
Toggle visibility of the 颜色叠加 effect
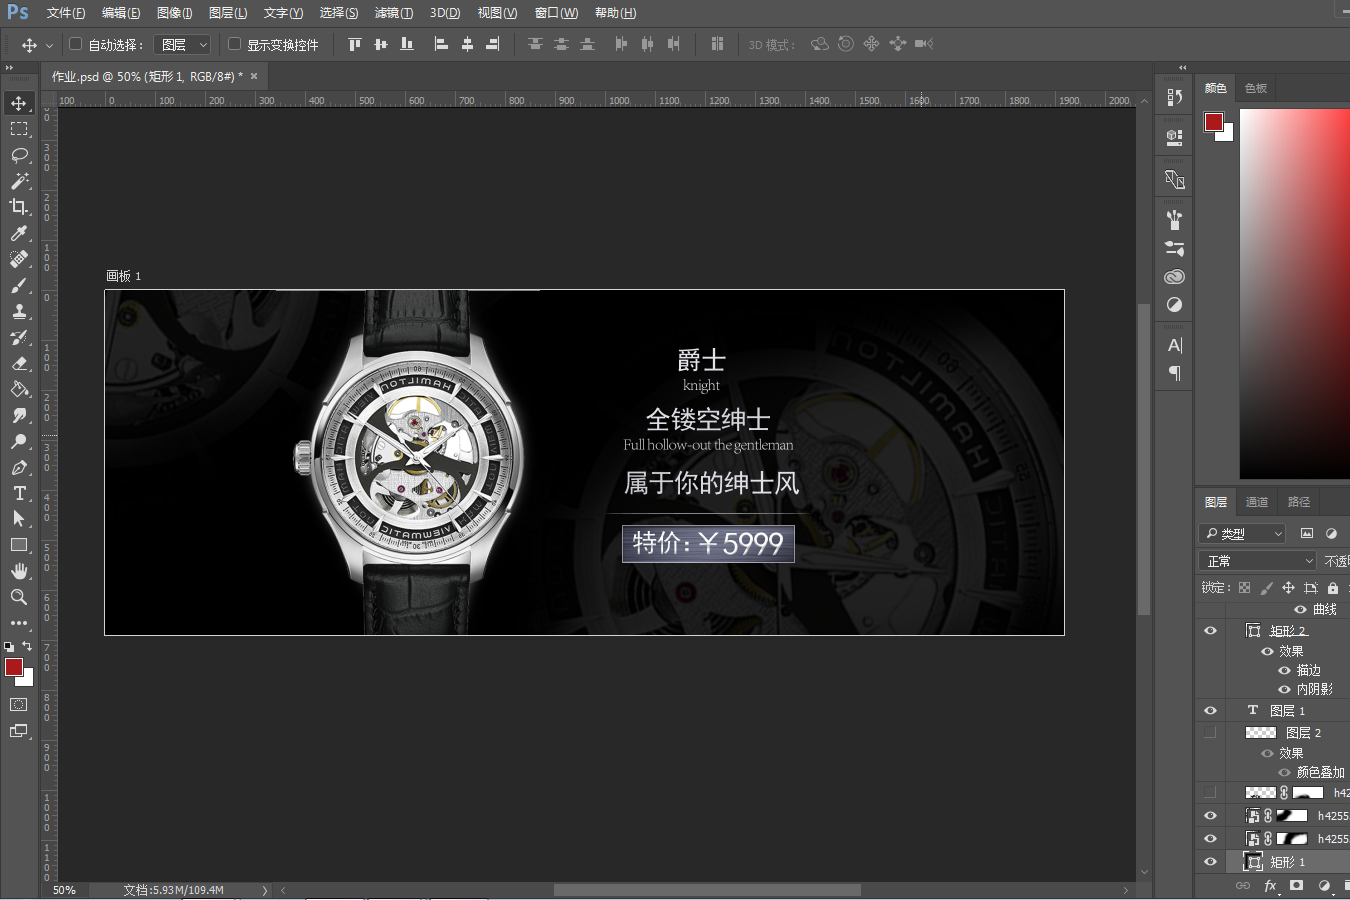coord(1284,772)
